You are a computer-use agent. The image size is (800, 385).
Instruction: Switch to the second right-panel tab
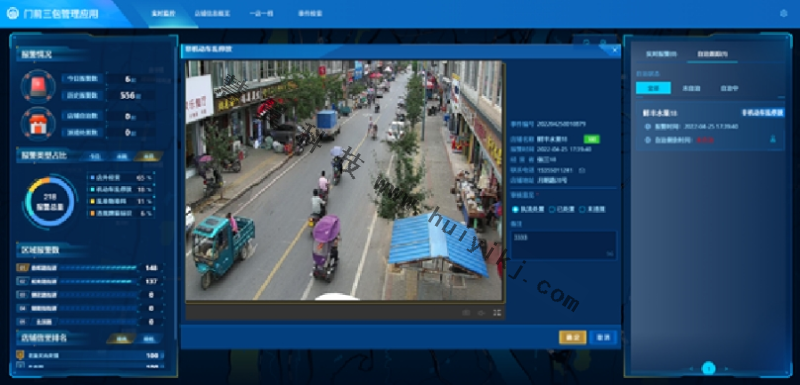click(713, 54)
